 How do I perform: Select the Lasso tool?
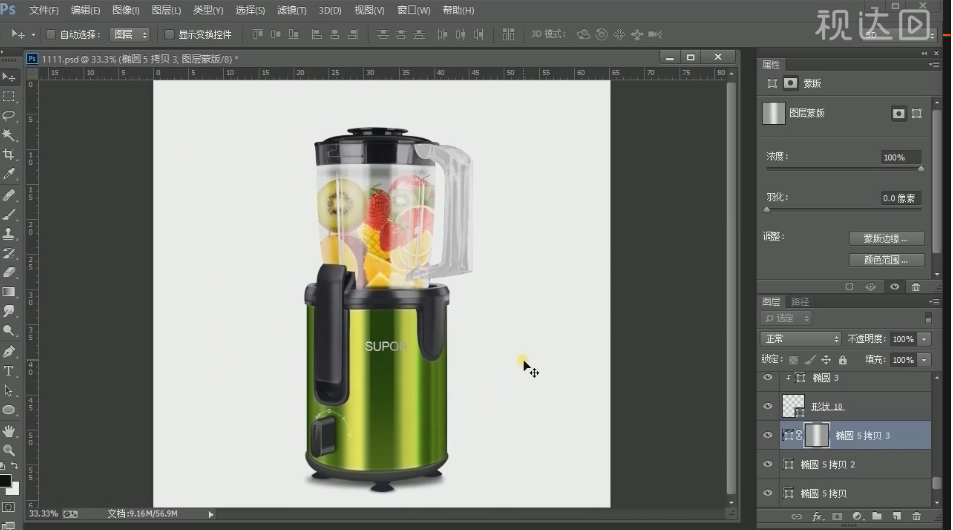tap(9, 115)
